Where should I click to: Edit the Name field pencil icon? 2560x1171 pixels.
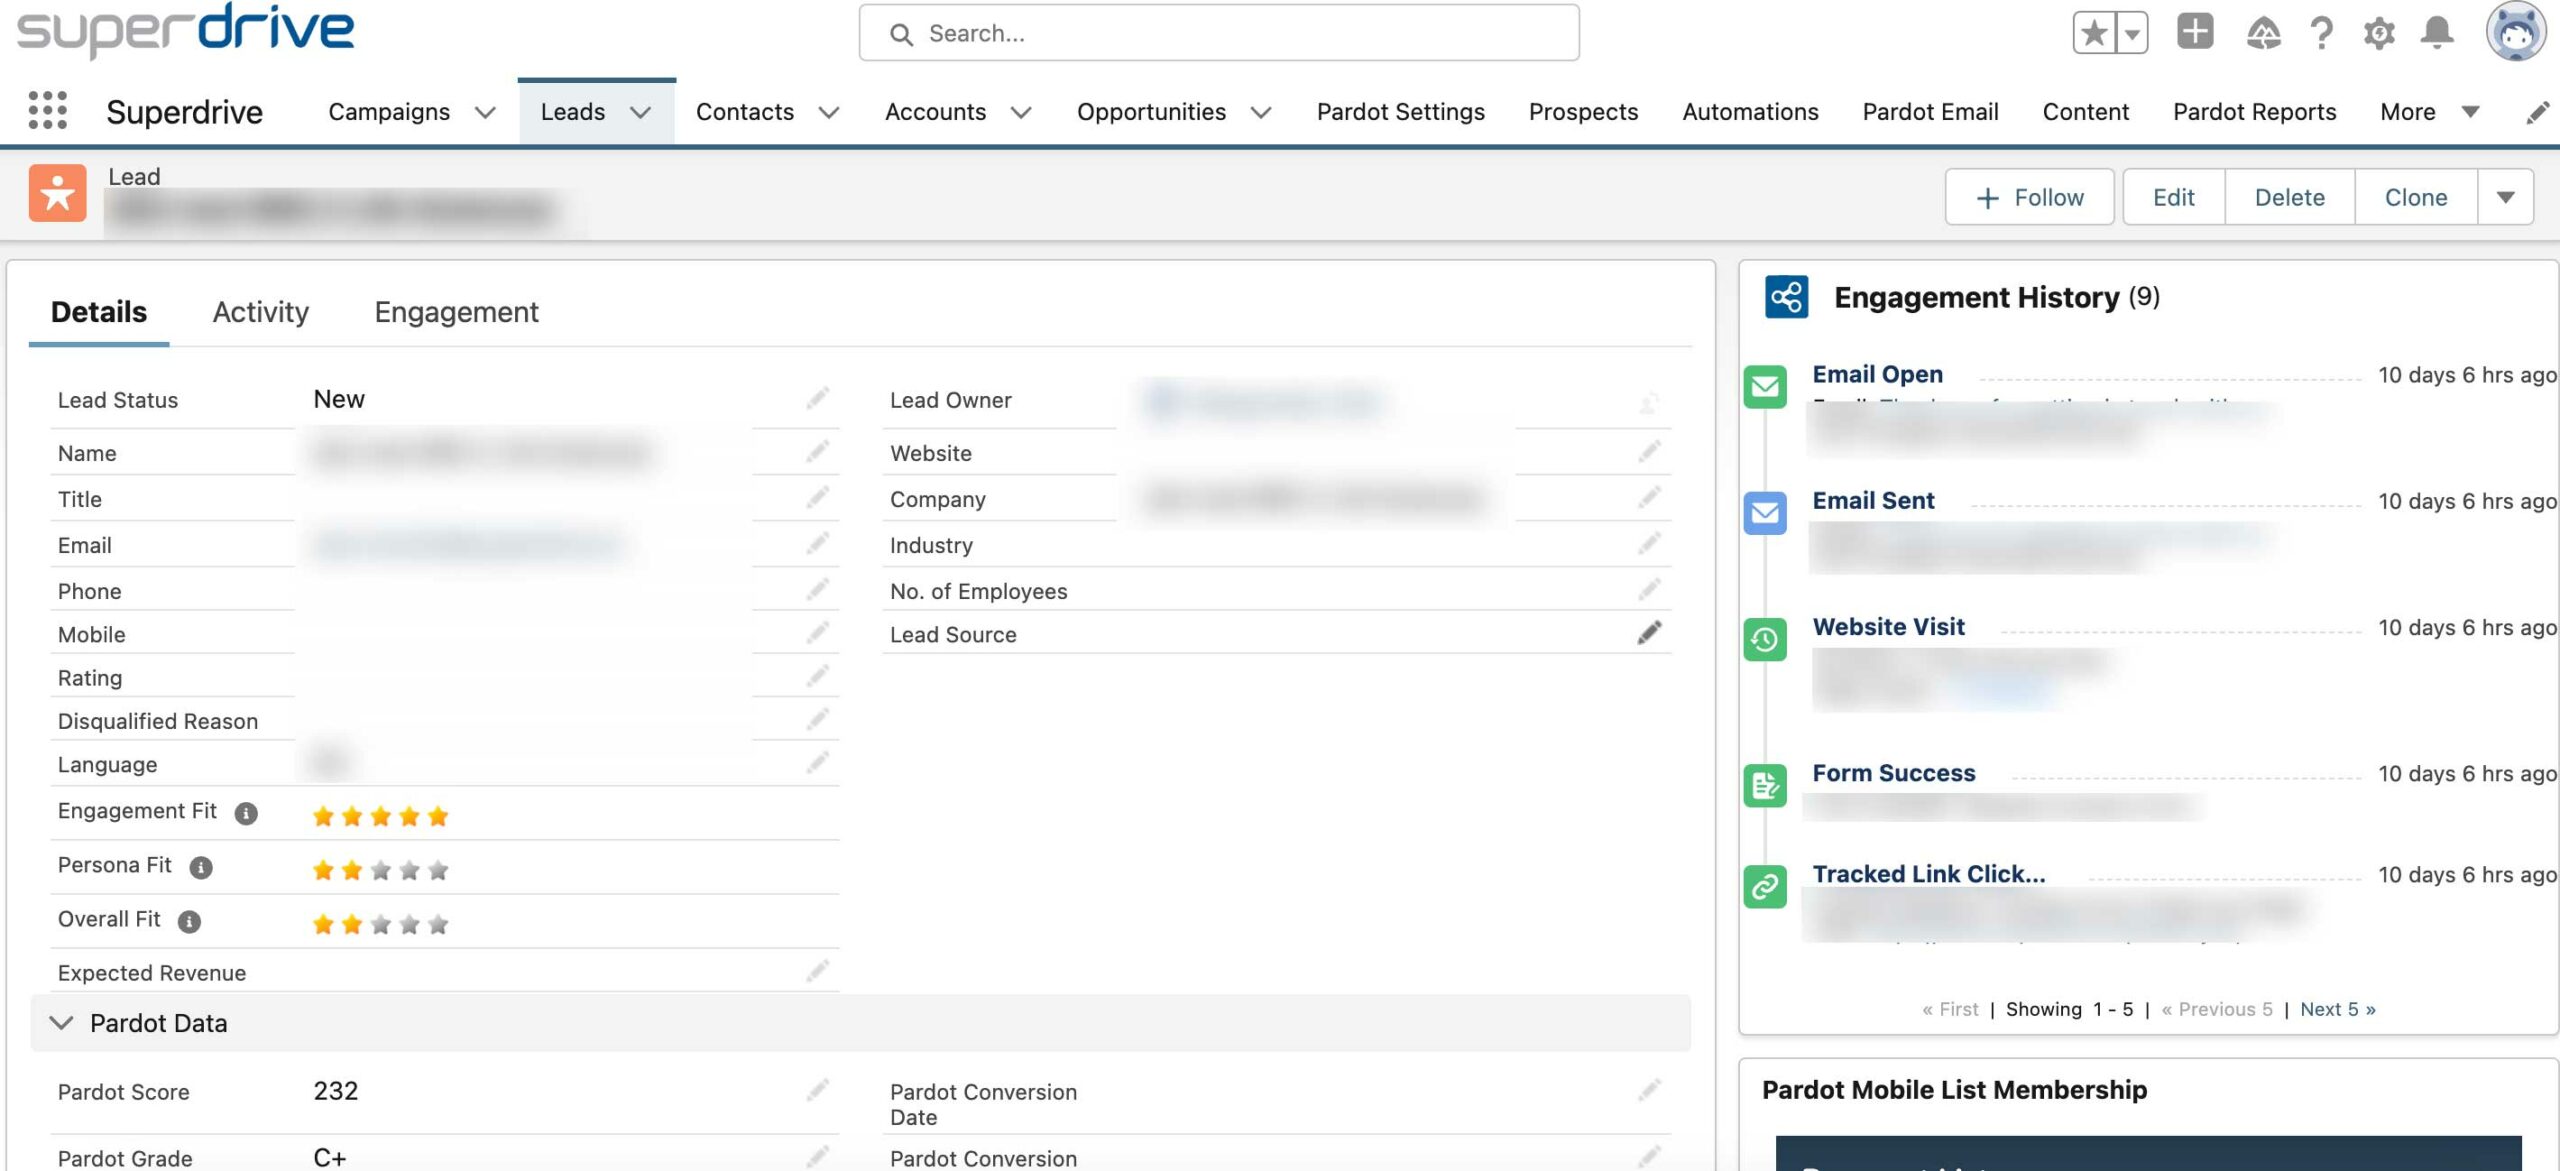(x=818, y=452)
